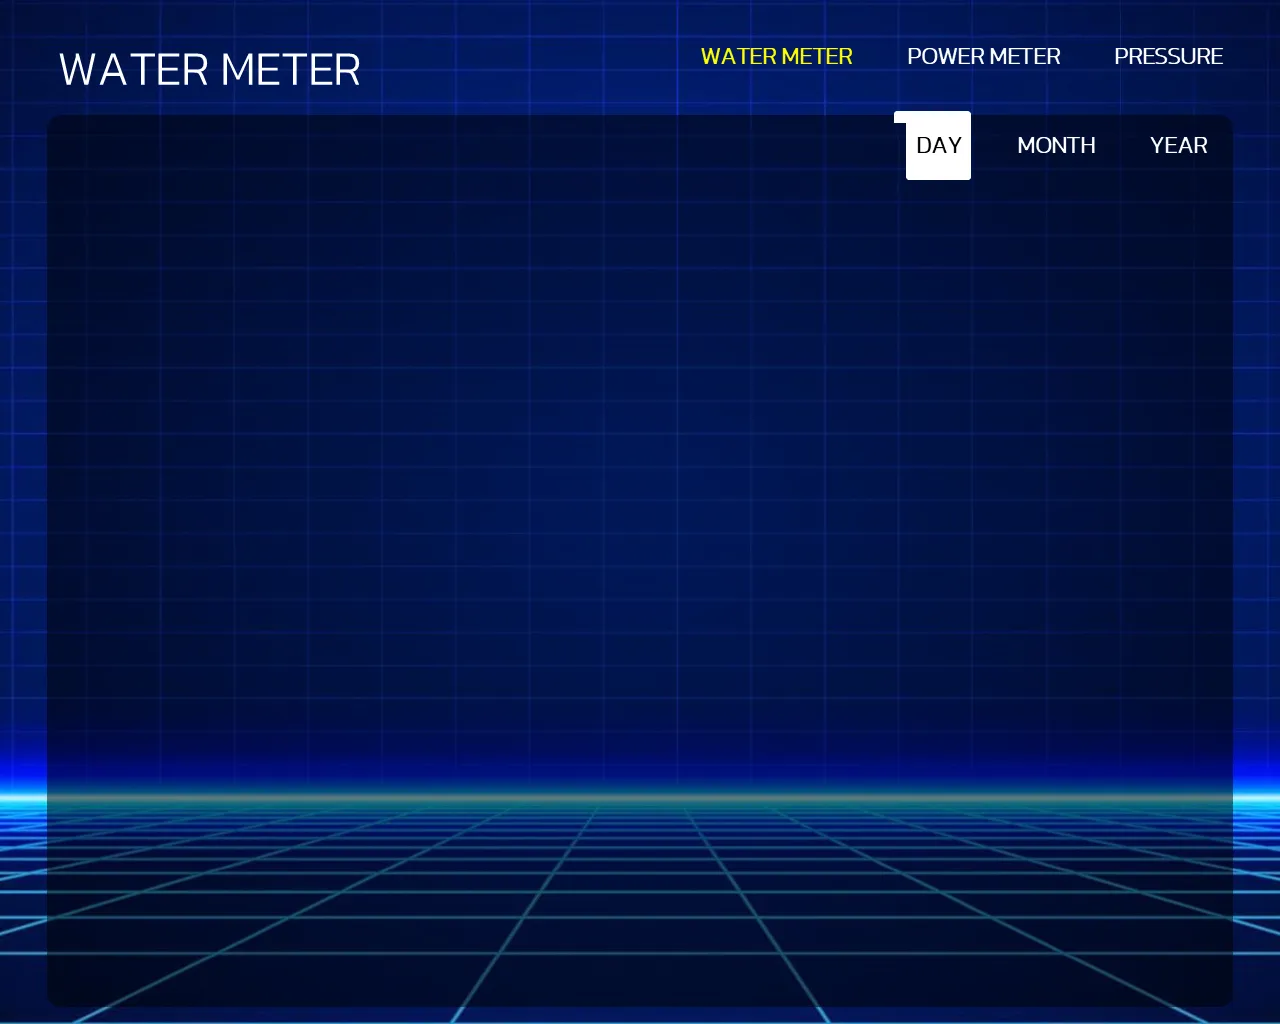Show the YEAR tab view
This screenshot has height=1024, width=1280.
pyautogui.click(x=1178, y=146)
